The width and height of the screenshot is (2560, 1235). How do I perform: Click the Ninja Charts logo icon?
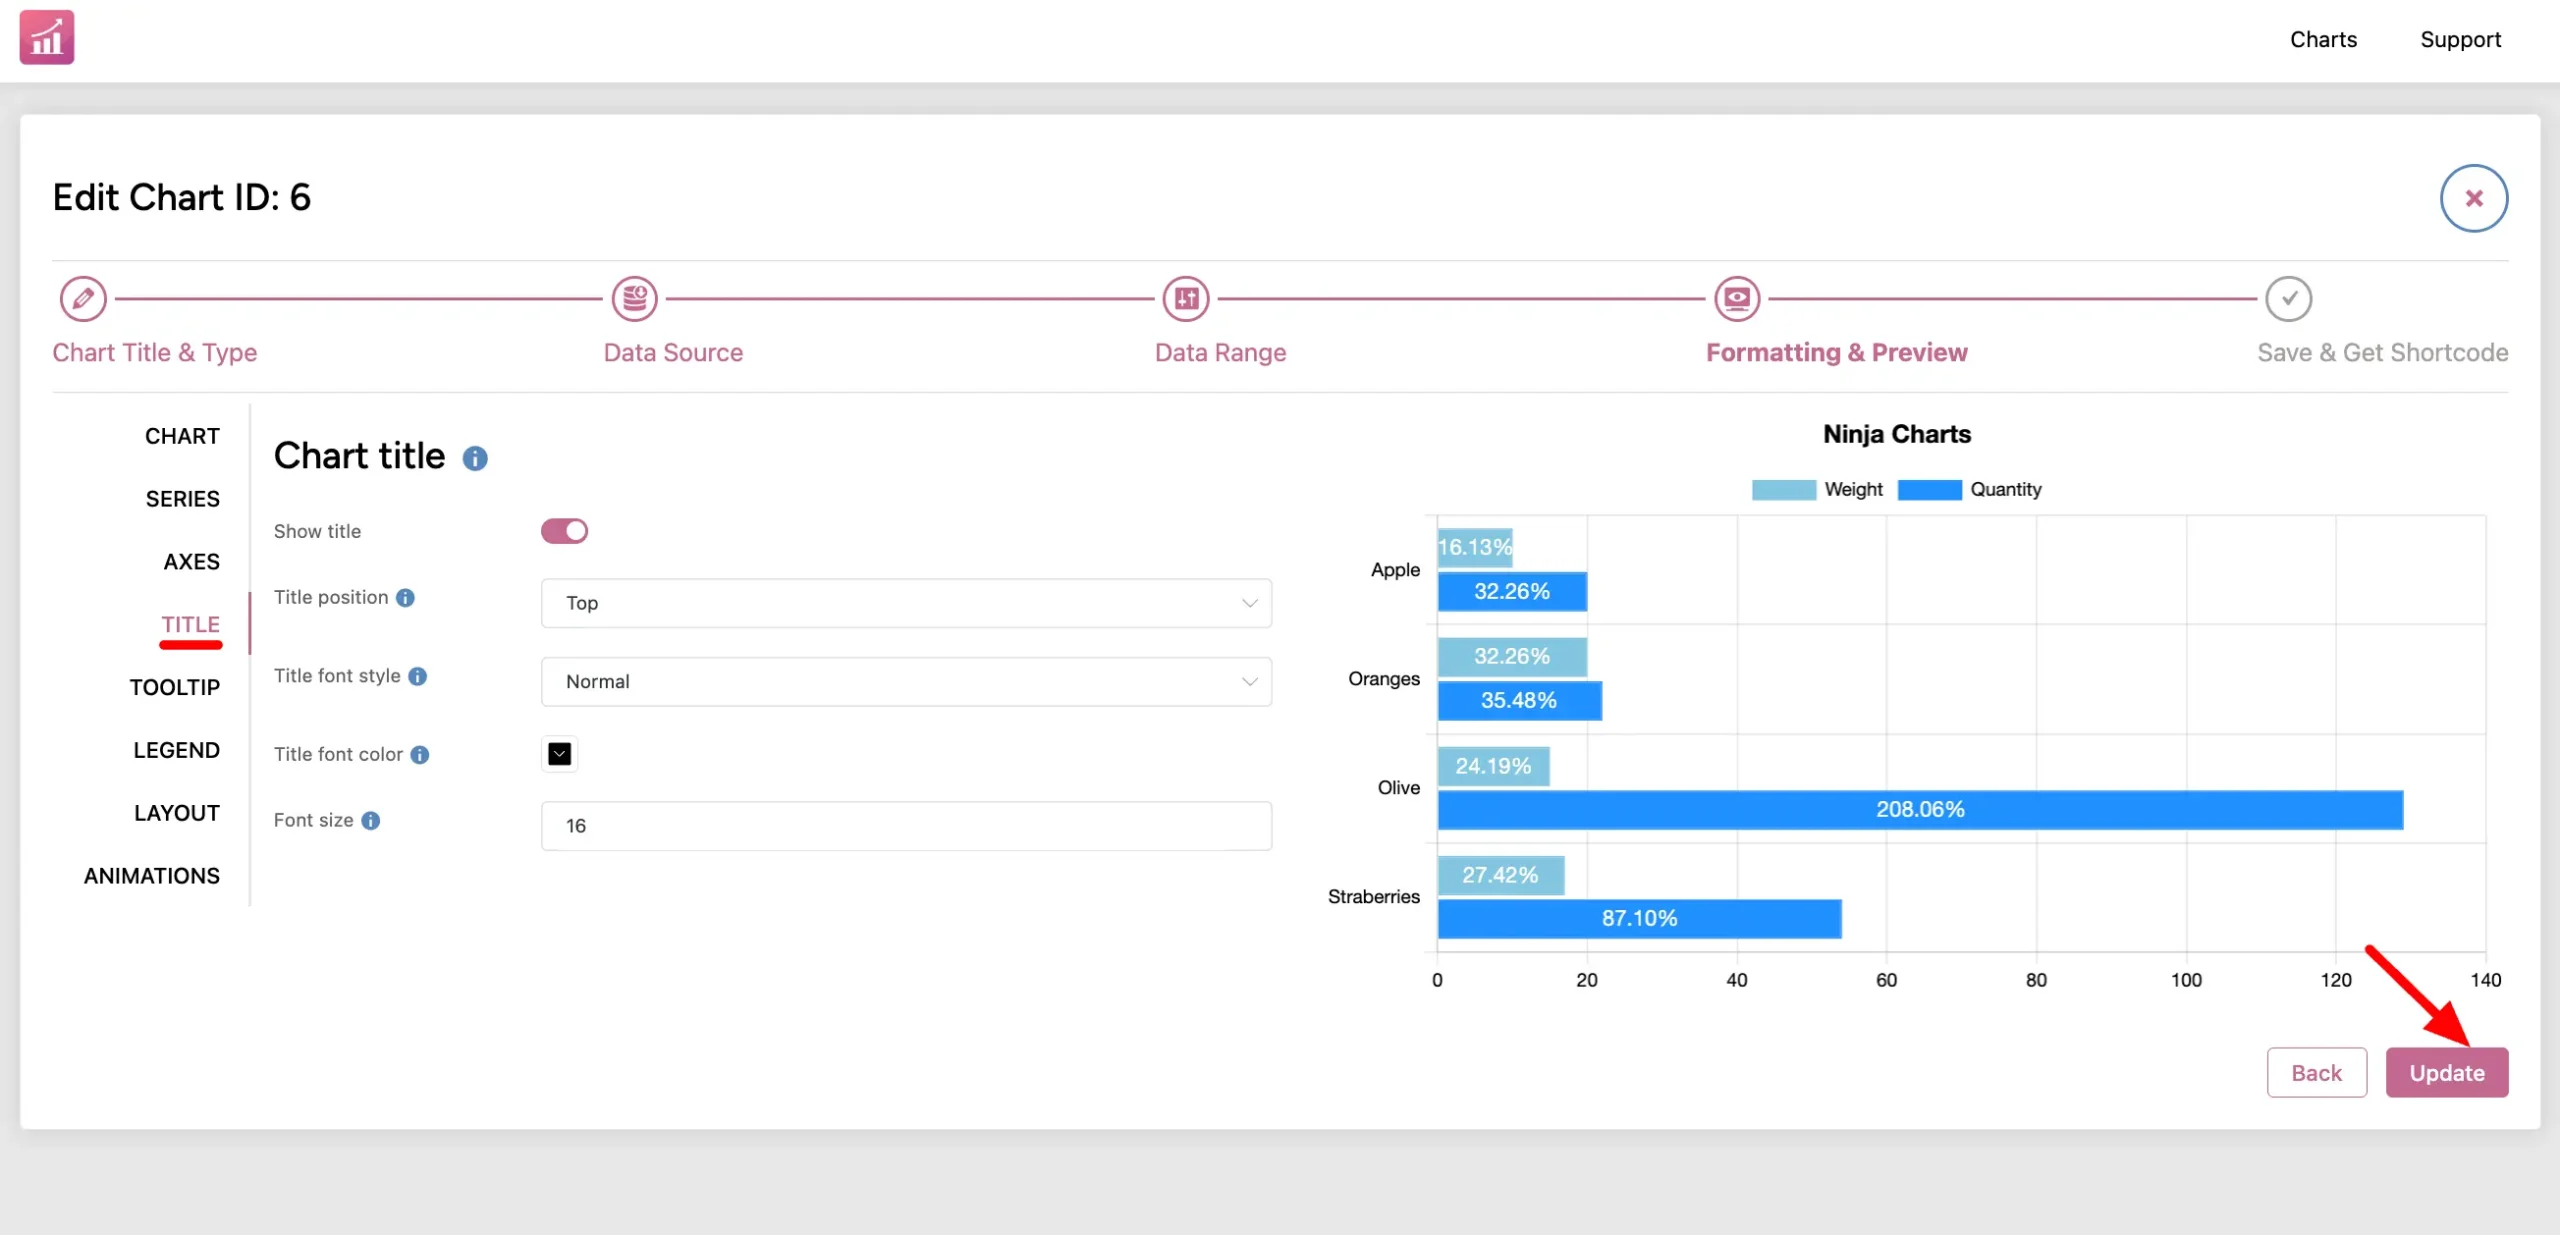[47, 37]
